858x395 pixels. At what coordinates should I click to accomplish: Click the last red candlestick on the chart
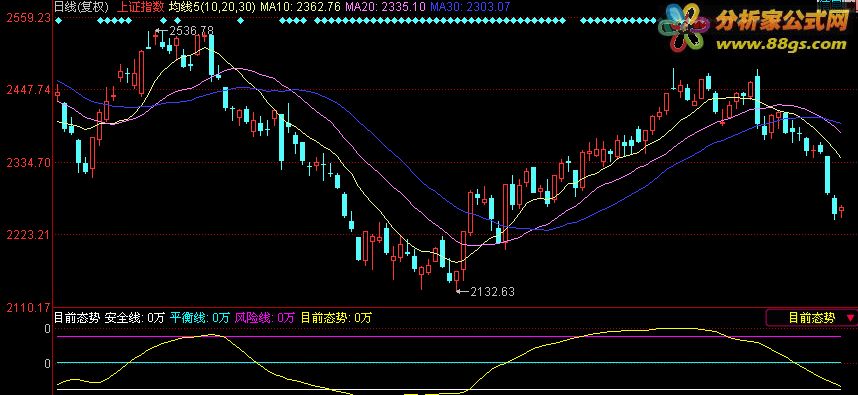pos(842,210)
